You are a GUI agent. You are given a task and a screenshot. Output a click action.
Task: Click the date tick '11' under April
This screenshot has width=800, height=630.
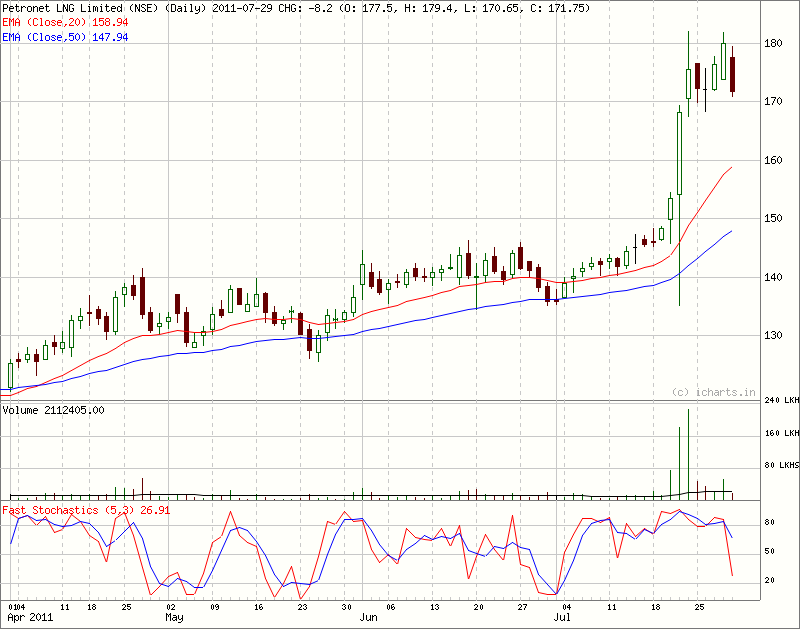pyautogui.click(x=65, y=607)
